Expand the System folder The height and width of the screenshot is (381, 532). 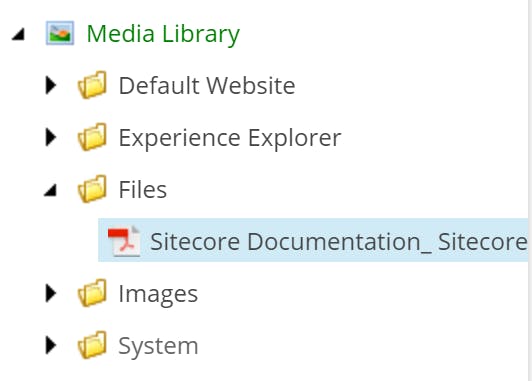tap(51, 345)
